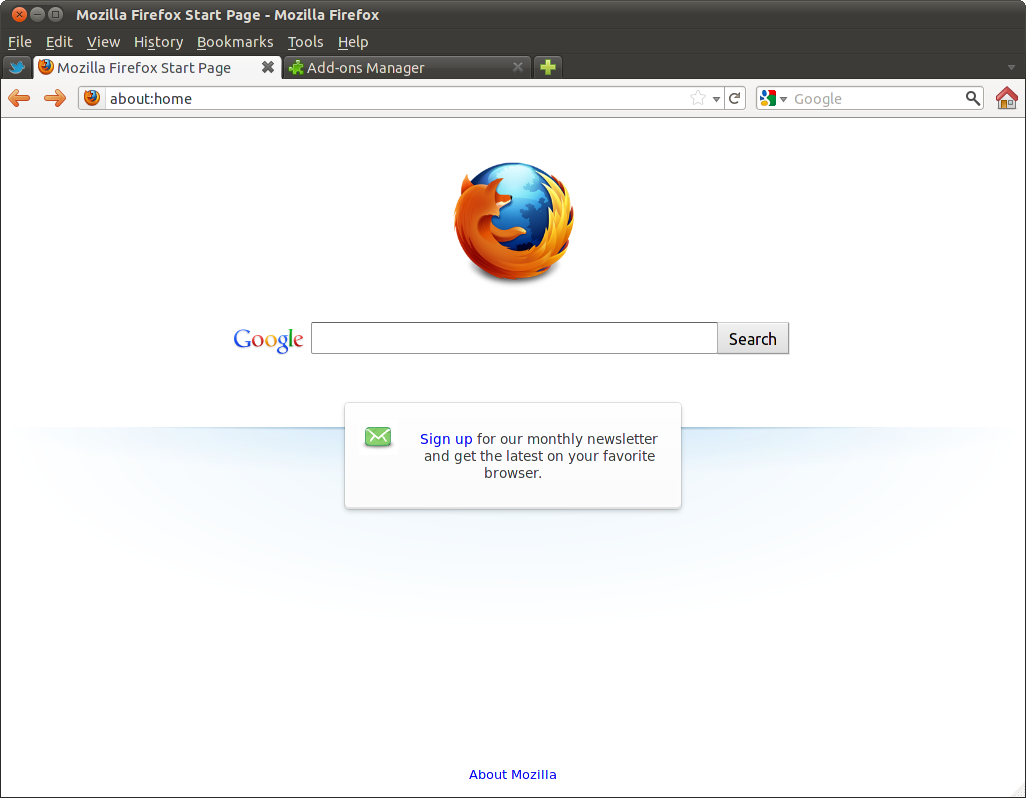
Task: Expand the search engine selector dropdown
Action: [x=783, y=99]
